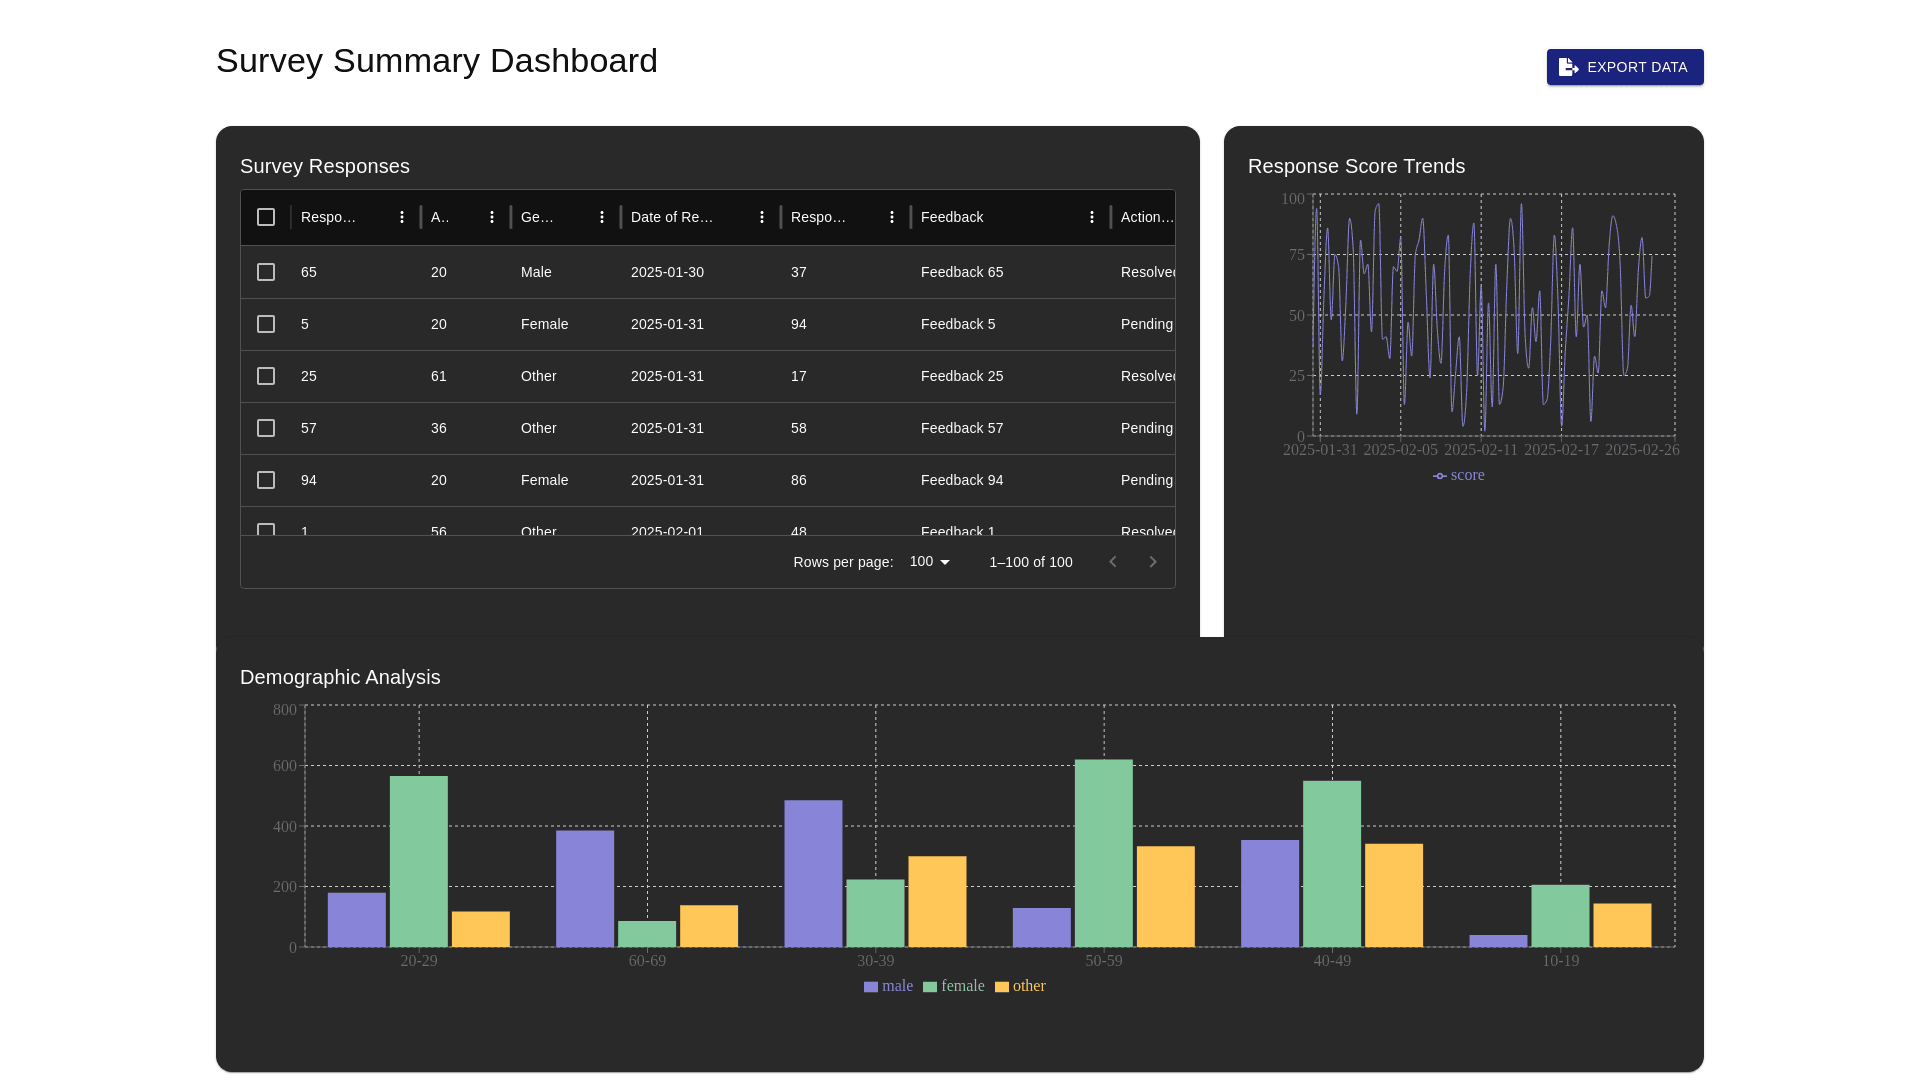
Task: Toggle the score series in the legend
Action: click(x=1459, y=476)
